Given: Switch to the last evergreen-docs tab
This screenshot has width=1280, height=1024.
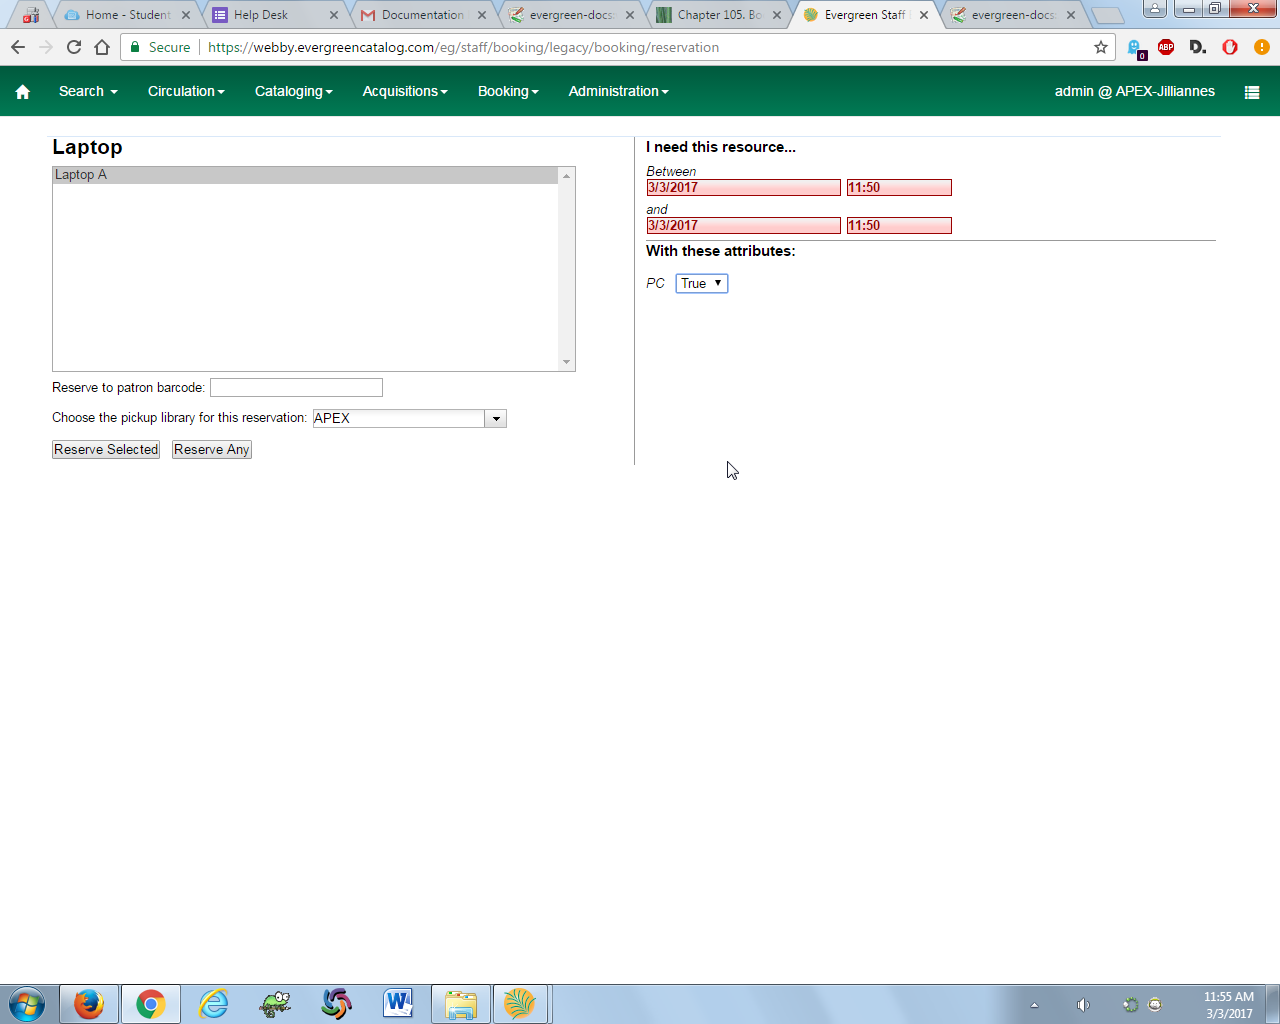Looking at the screenshot, I should 1012,15.
